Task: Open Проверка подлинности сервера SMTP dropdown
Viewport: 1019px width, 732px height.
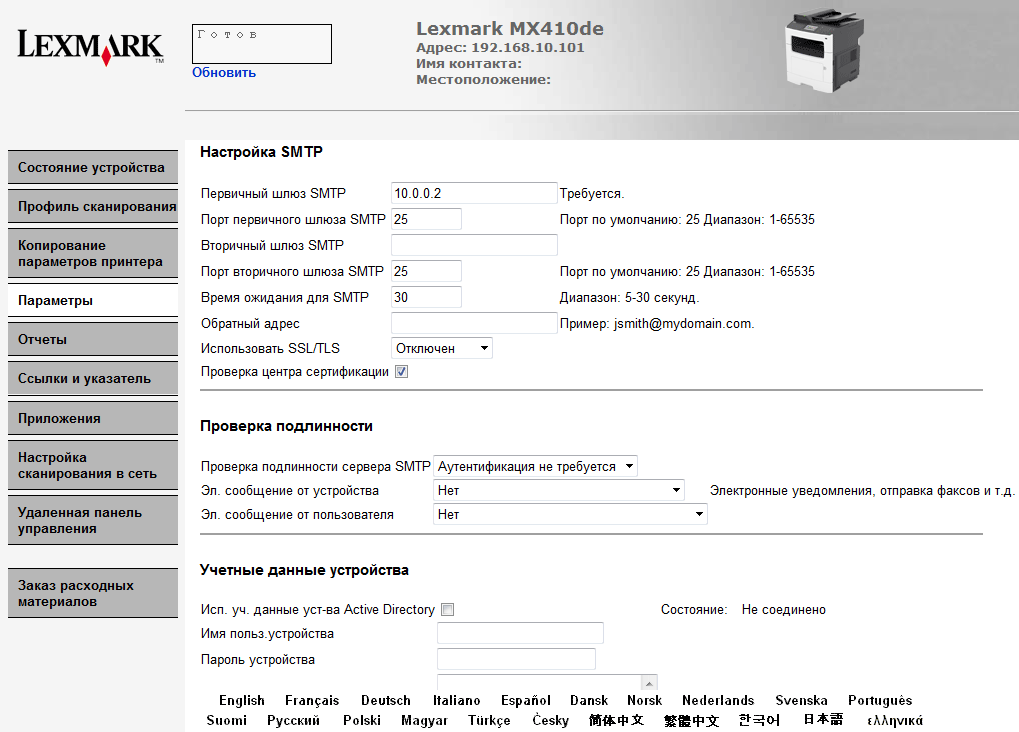Action: point(535,466)
